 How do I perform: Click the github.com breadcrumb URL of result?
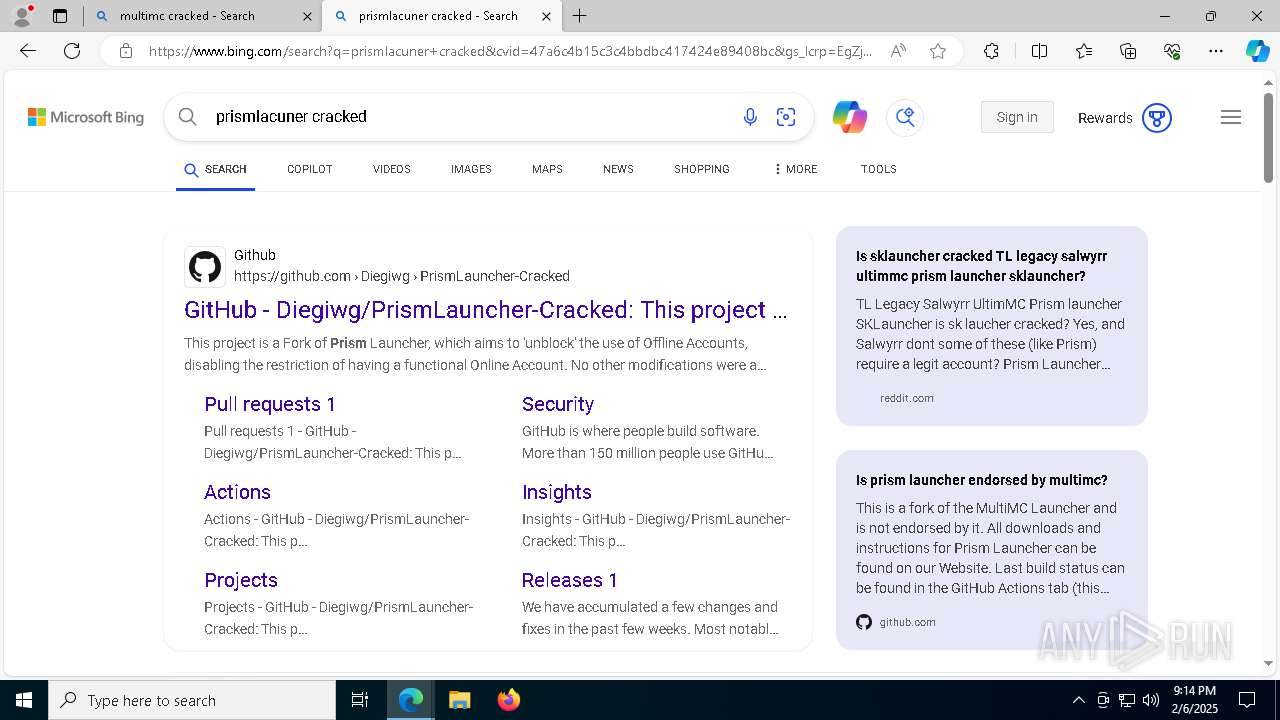pyautogui.click(x=402, y=276)
